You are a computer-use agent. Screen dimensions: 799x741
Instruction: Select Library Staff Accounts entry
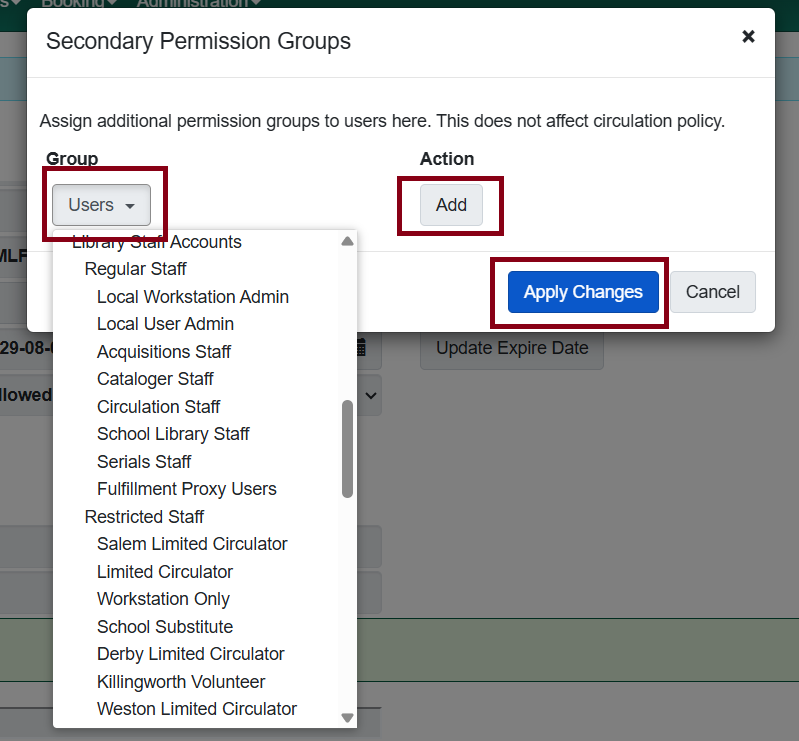pyautogui.click(x=156, y=242)
